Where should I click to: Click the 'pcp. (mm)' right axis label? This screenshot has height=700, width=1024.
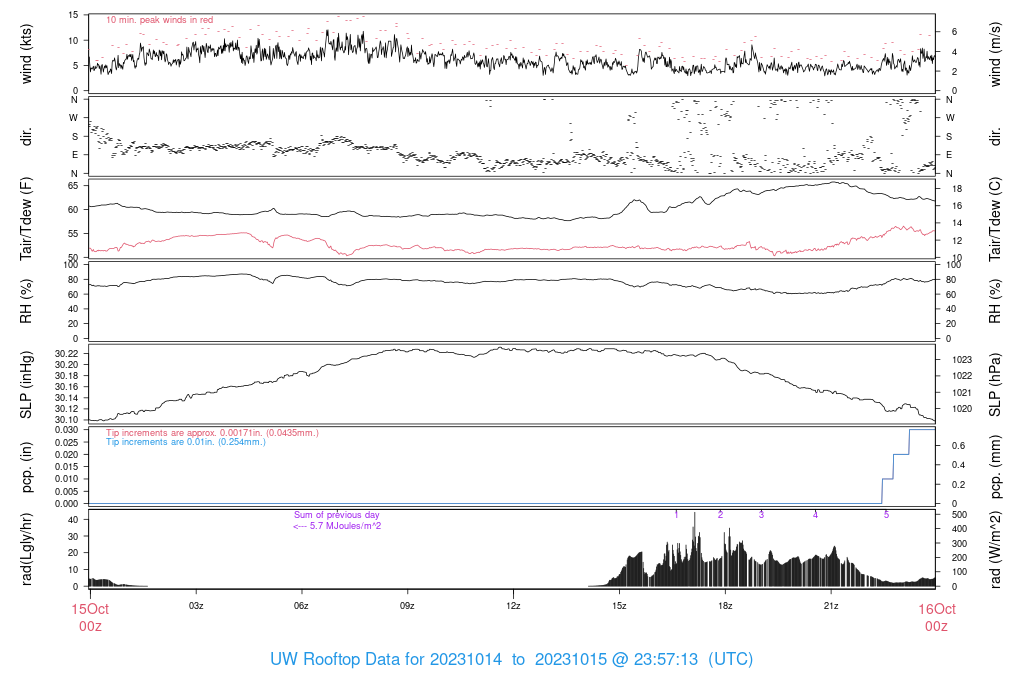click(x=995, y=466)
